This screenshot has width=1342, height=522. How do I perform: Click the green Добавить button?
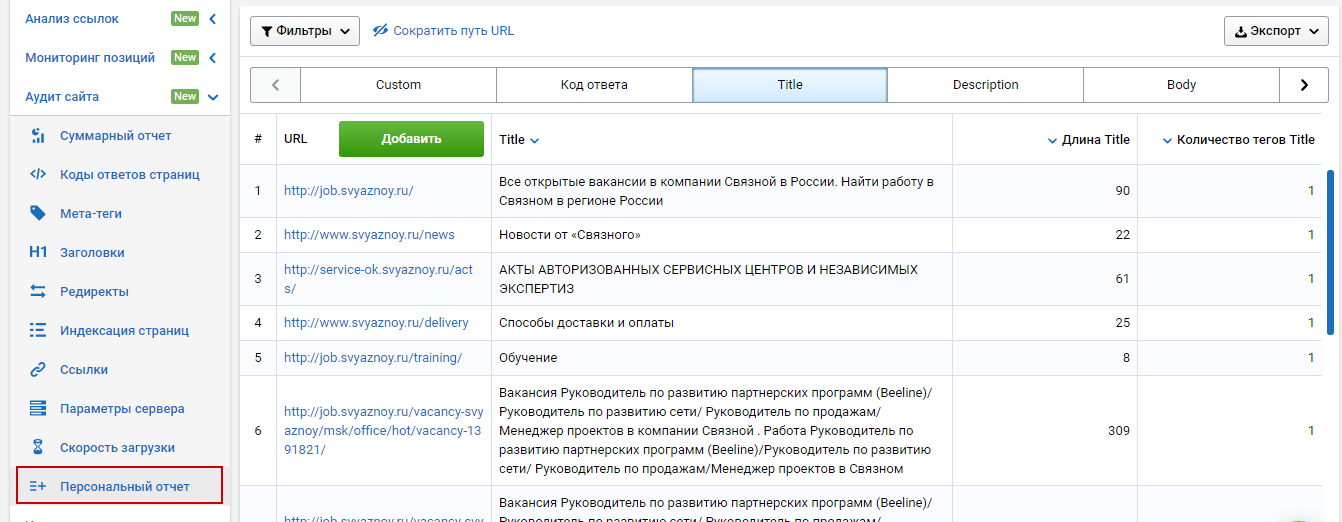pos(411,139)
